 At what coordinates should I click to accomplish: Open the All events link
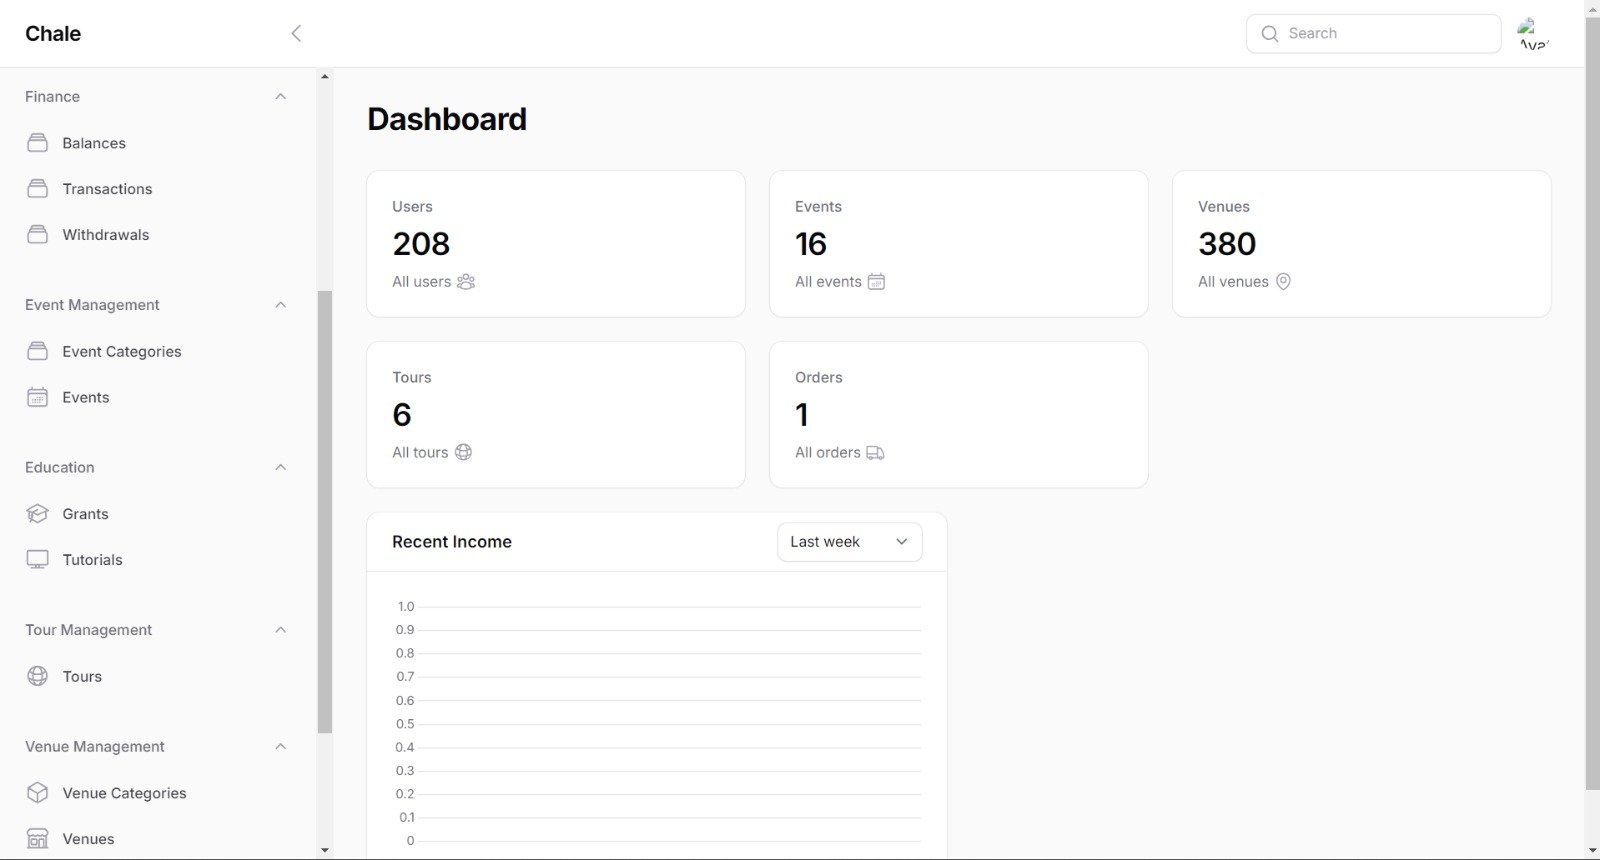pyautogui.click(x=828, y=282)
